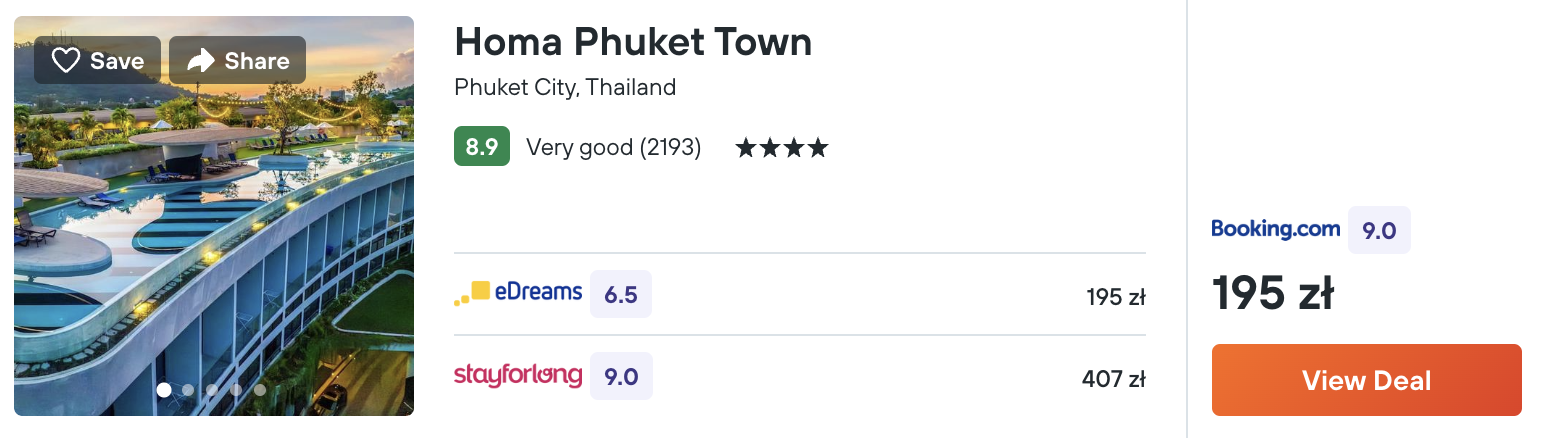Image resolution: width=1542 pixels, height=438 pixels.
Task: Click the Share arrow icon
Action: pyautogui.click(x=201, y=61)
